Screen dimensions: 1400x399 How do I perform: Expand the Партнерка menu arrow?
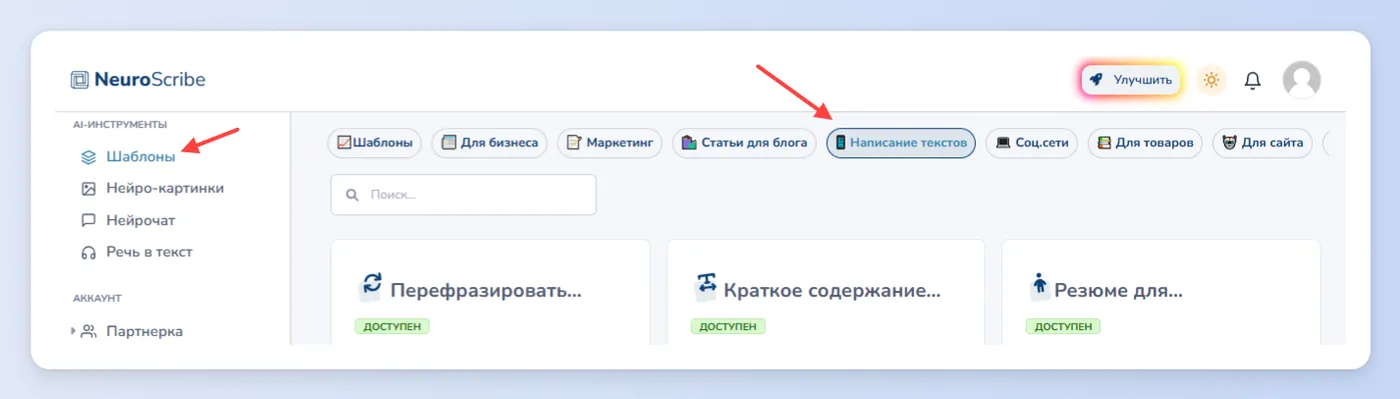73,331
